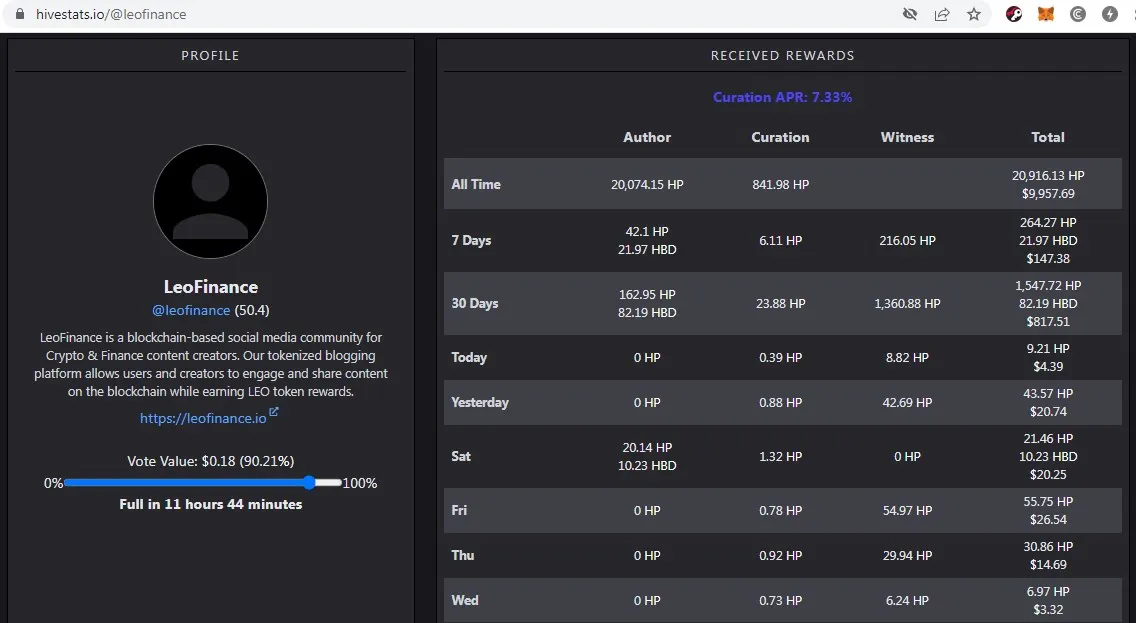The width and height of the screenshot is (1136, 623).
Task: Click the $817.51 thirty day total
Action: (1048, 322)
